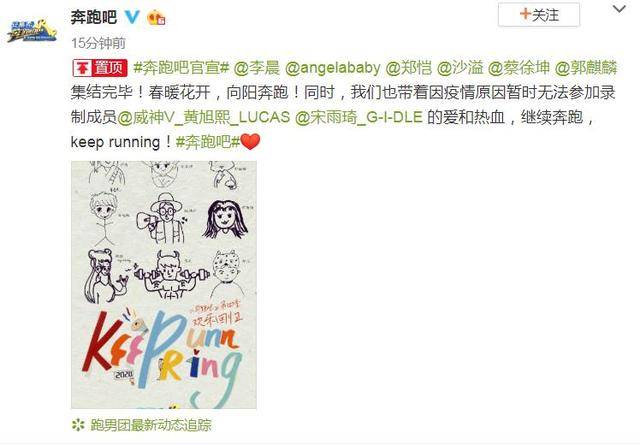The height and width of the screenshot is (445, 640).
Task: Click the red heart emoji in post
Action: [x=250, y=142]
